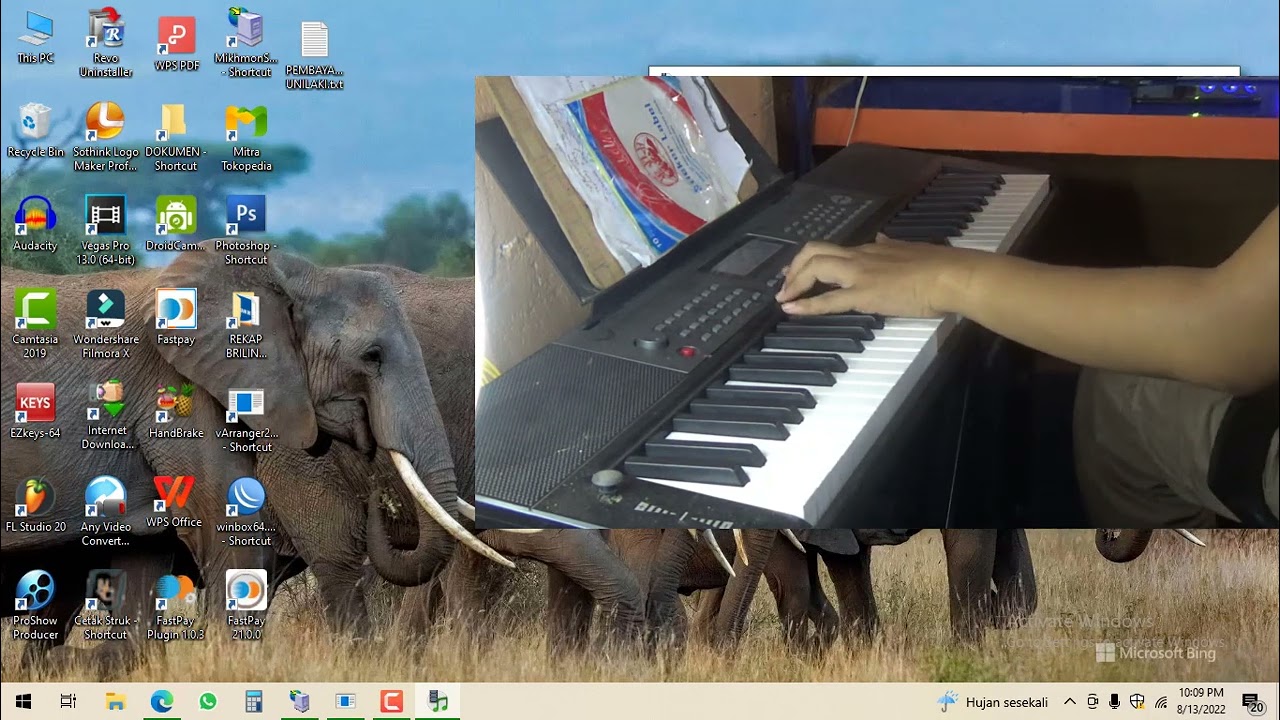Screen dimensions: 1280x720
Task: Open the Revo Uninstaller shortcut
Action: tap(105, 43)
